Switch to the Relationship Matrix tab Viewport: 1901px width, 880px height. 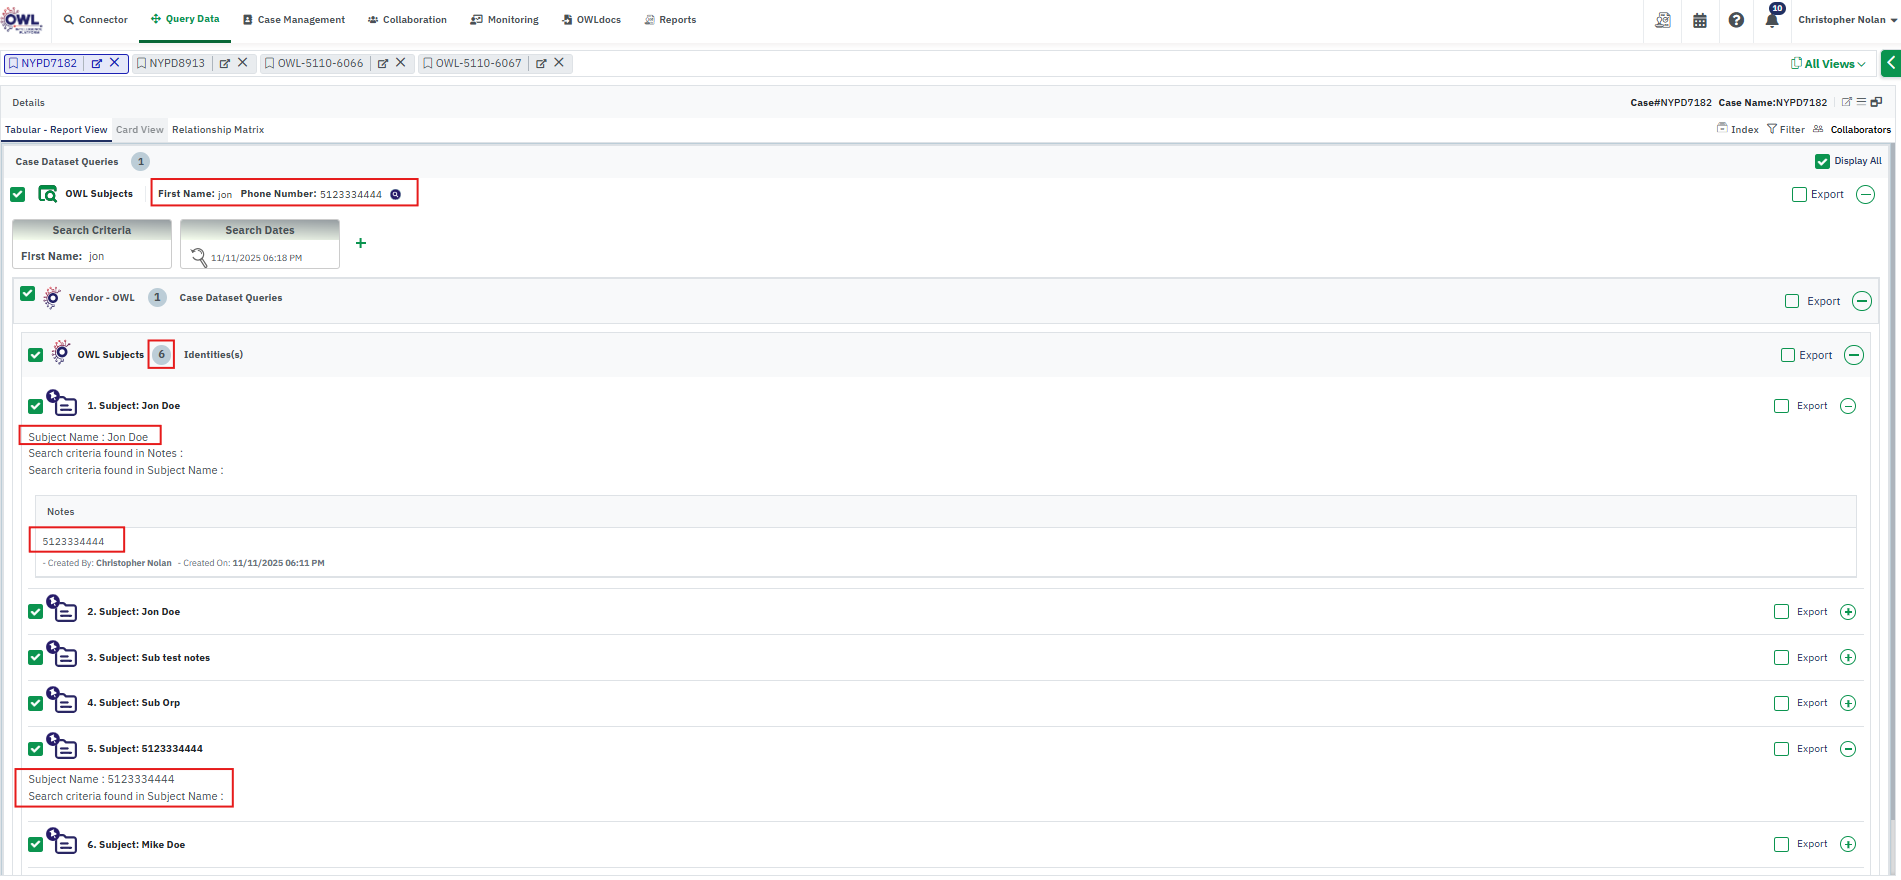[x=218, y=130]
